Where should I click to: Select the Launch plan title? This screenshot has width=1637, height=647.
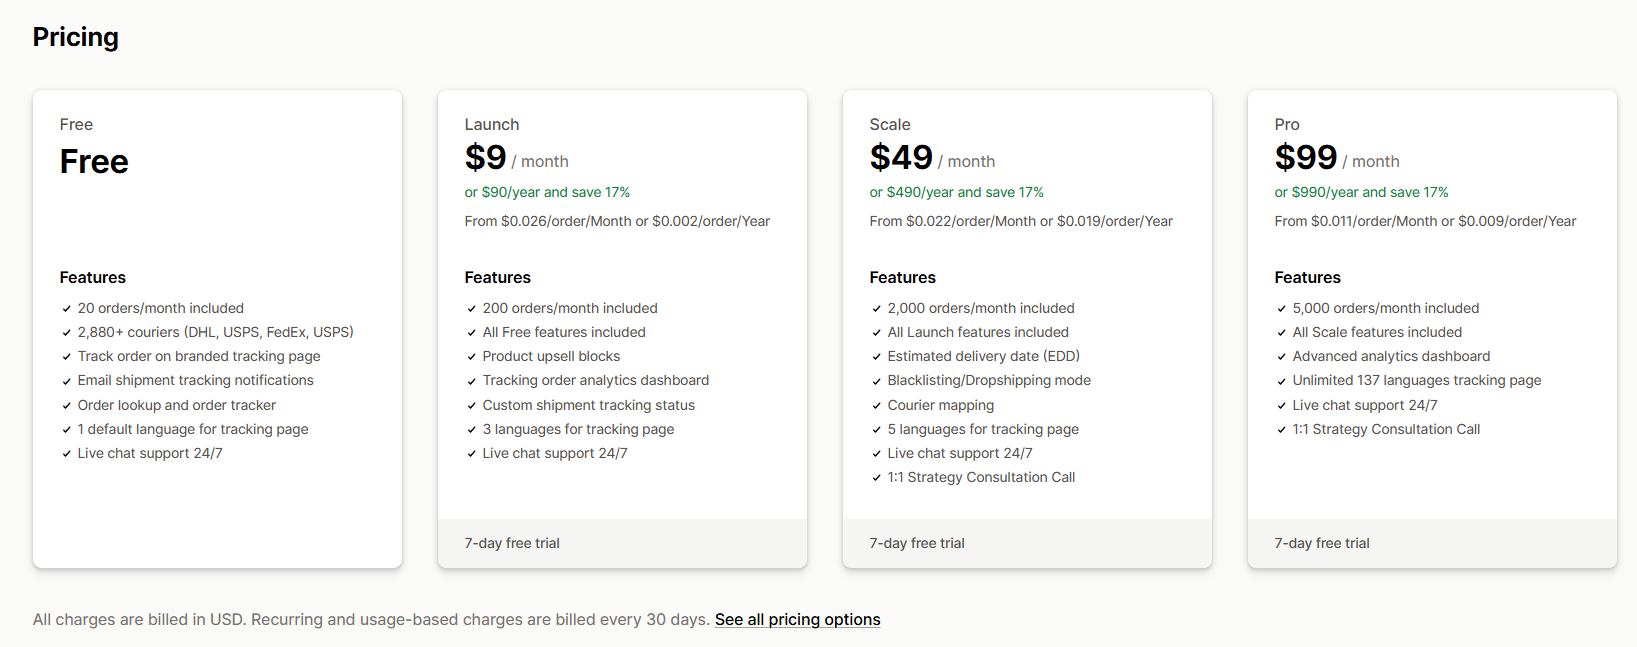492,124
